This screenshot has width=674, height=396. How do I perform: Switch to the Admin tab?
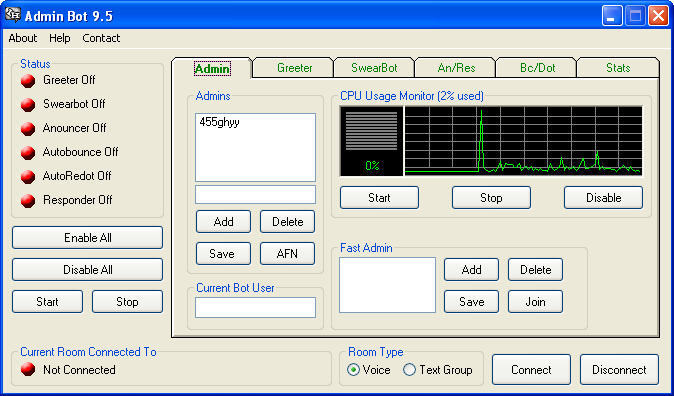click(212, 68)
